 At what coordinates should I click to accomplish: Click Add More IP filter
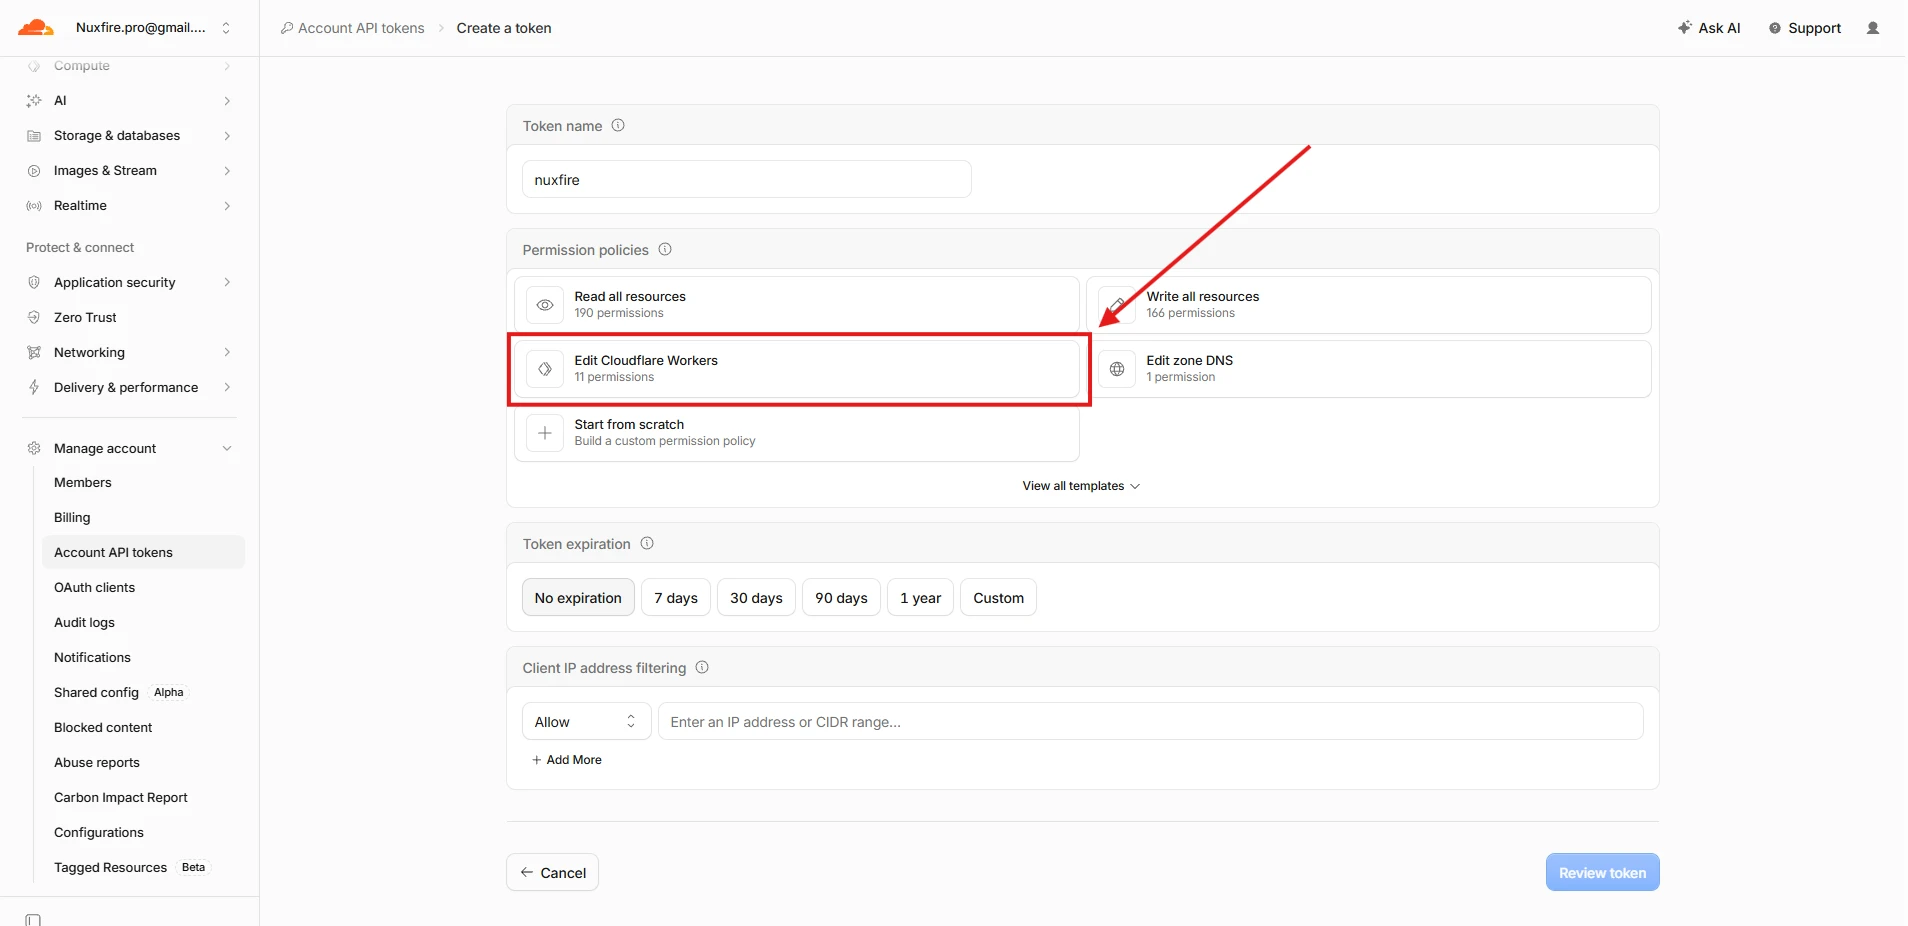click(x=567, y=760)
